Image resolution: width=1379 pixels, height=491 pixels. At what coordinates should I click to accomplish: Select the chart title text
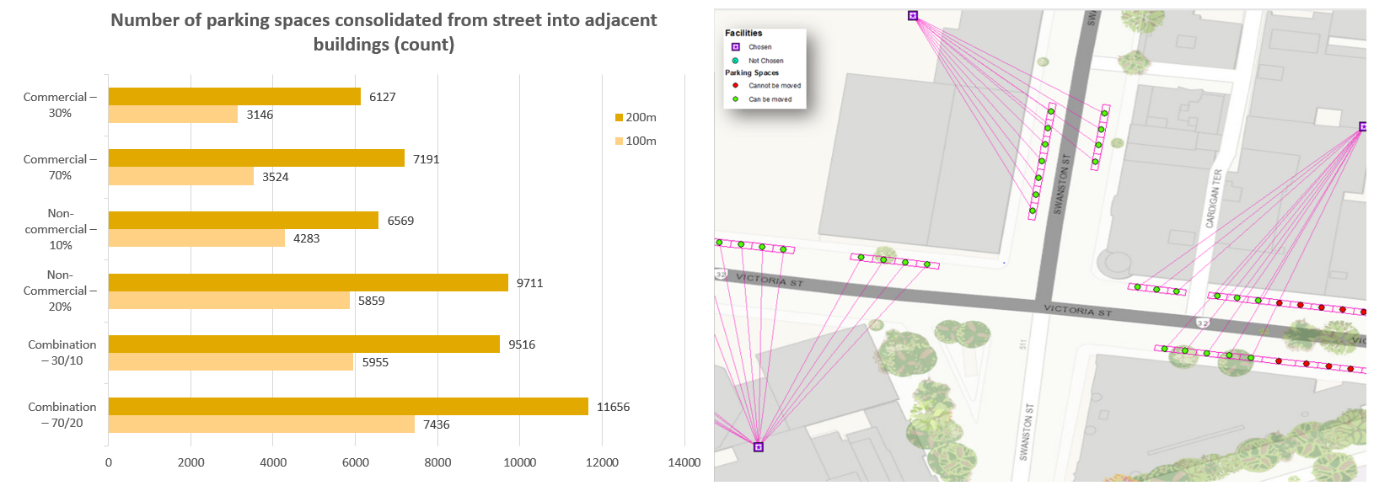[383, 32]
